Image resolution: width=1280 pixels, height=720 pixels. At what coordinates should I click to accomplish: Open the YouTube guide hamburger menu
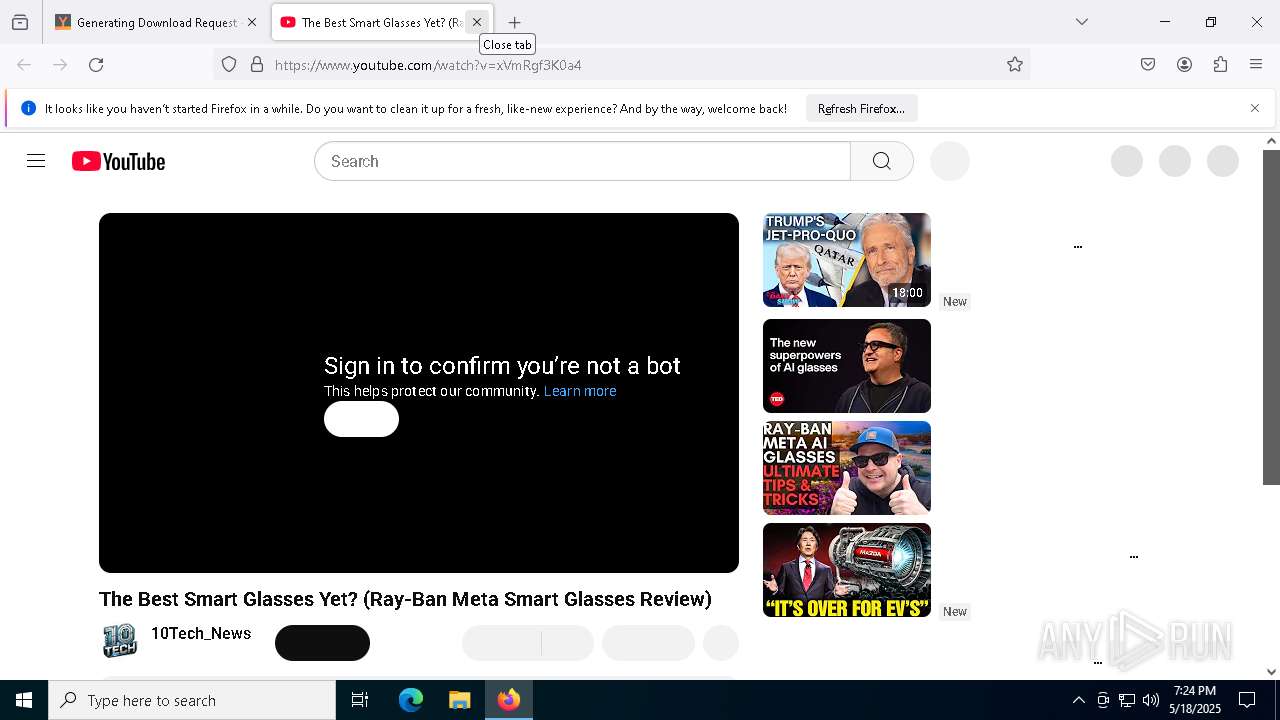(x=36, y=161)
